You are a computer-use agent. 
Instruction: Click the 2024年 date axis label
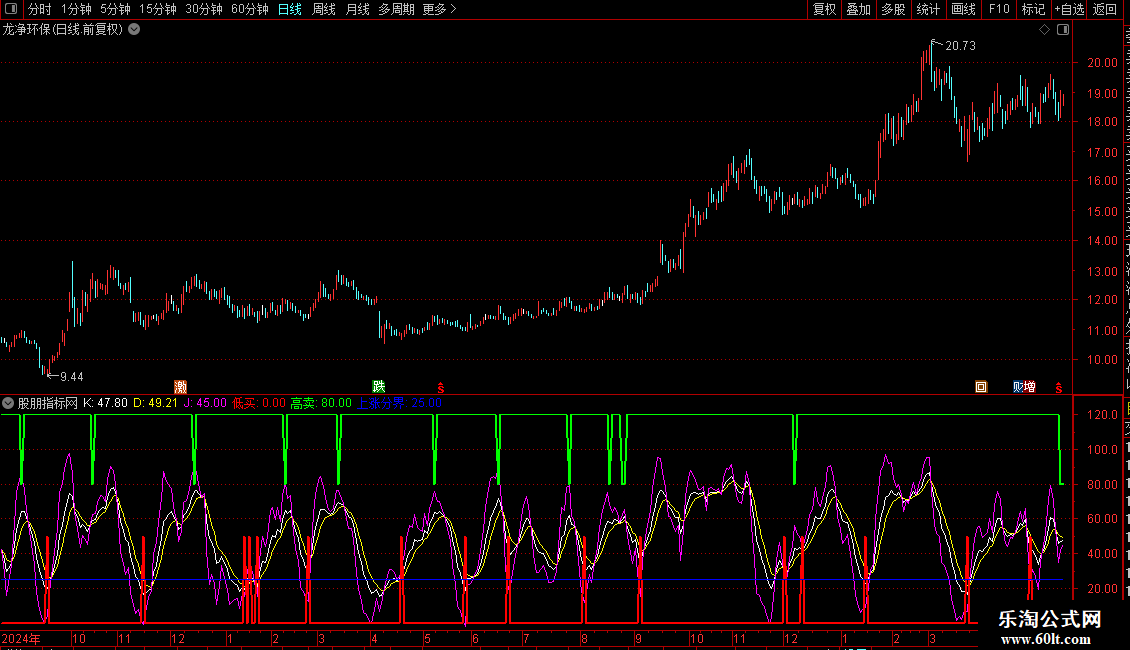21,638
